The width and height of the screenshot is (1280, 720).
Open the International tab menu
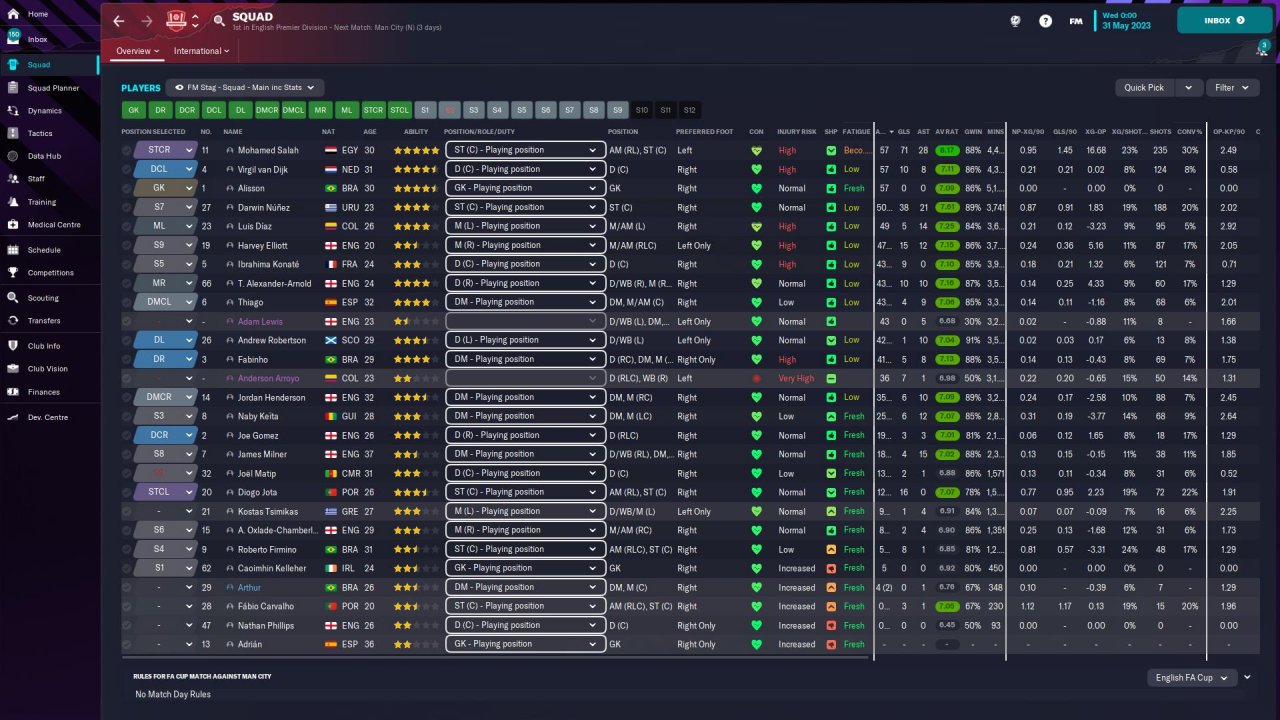[201, 51]
